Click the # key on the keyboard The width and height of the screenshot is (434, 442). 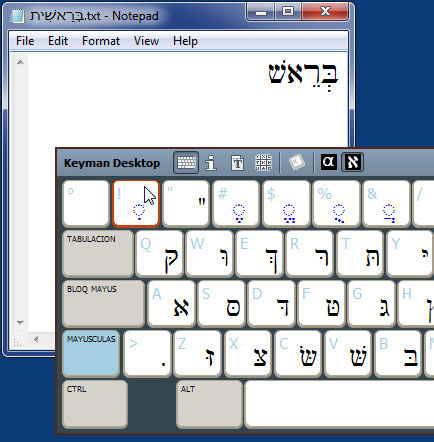(x=236, y=204)
